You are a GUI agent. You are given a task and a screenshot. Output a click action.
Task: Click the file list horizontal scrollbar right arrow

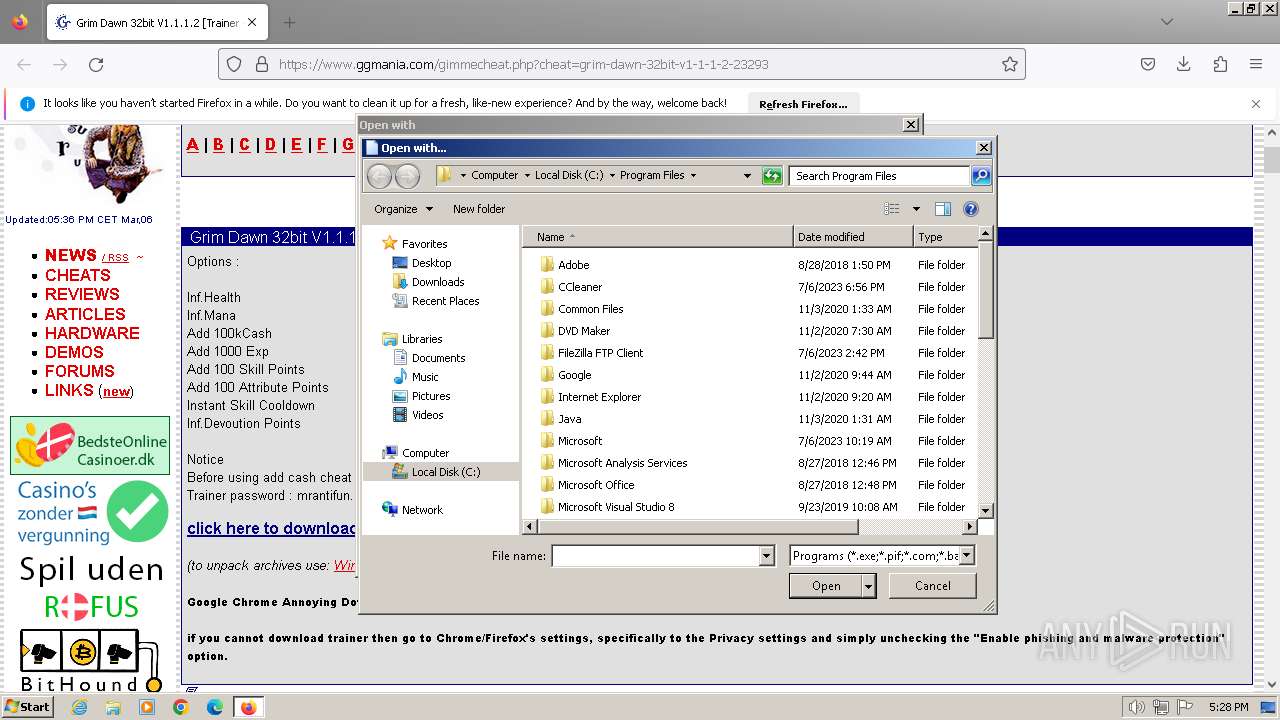(x=969, y=526)
